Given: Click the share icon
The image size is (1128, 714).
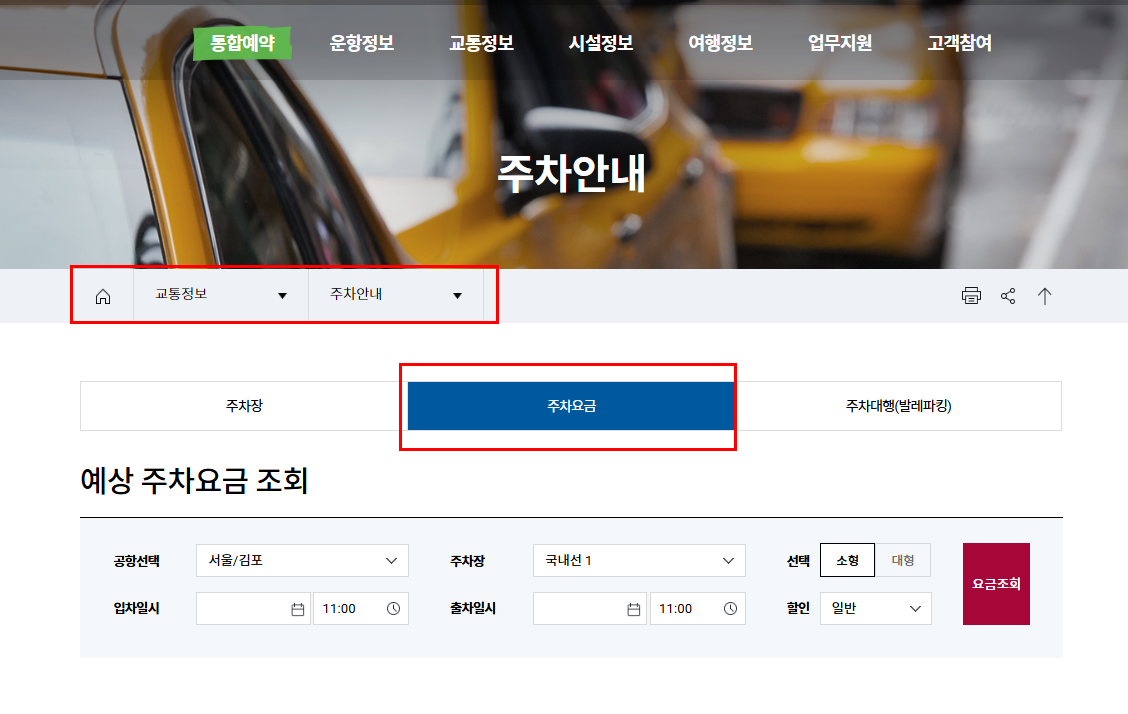Looking at the screenshot, I should tap(1007, 295).
